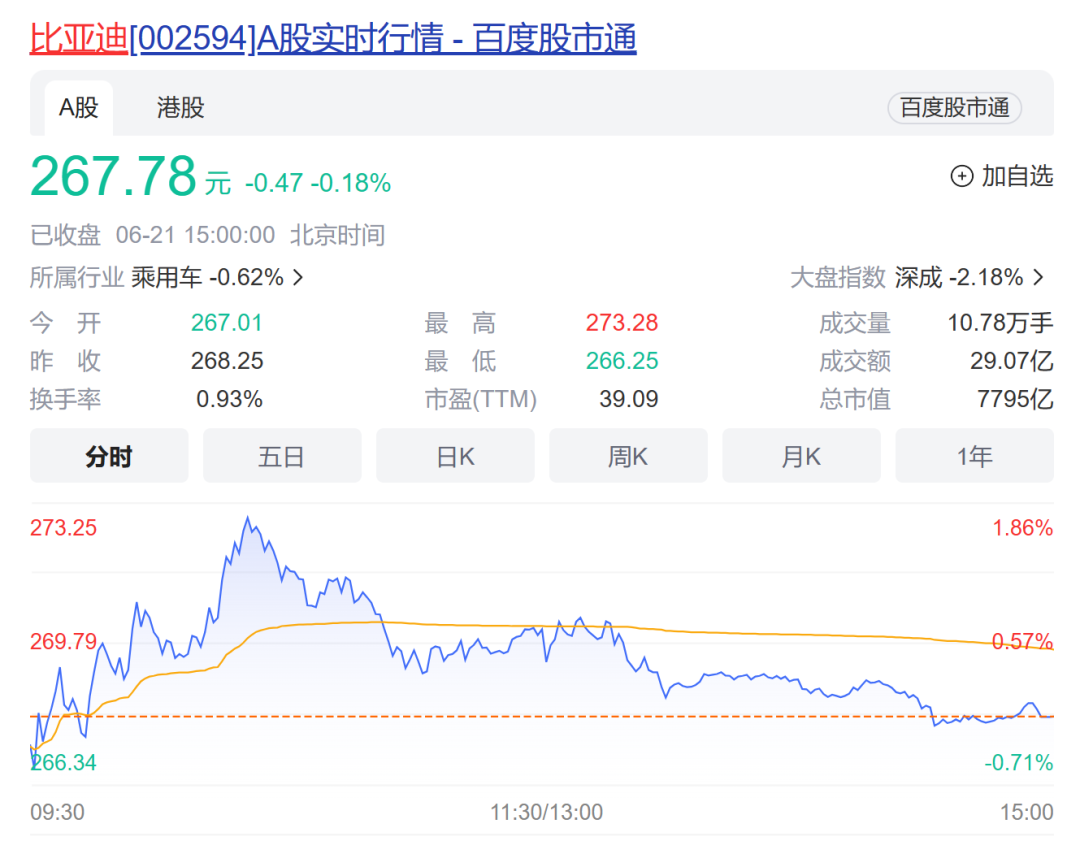Select the 分时 chart tab
The width and height of the screenshot is (1080, 841).
(109, 456)
